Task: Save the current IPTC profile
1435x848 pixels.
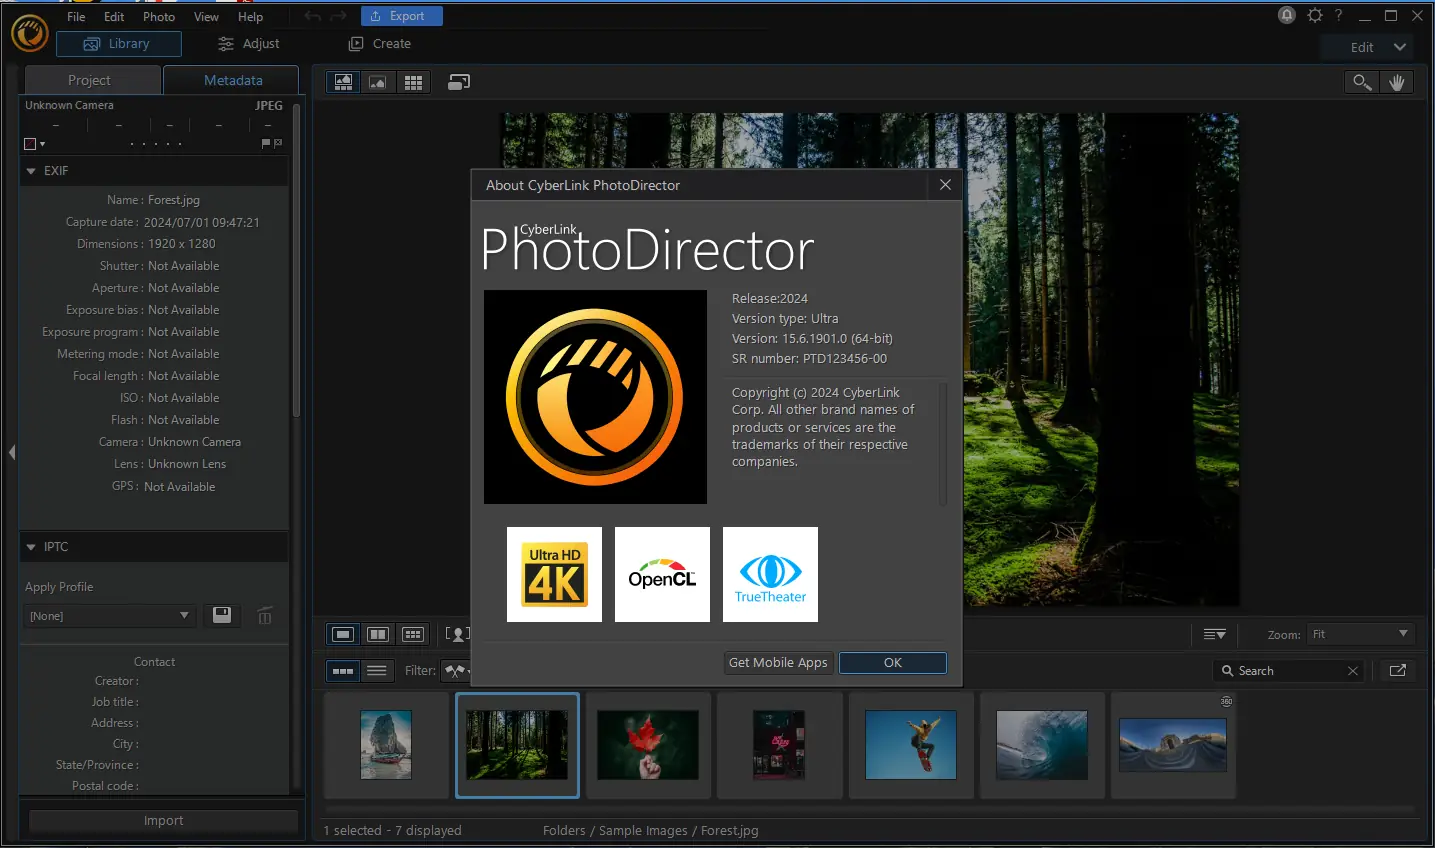Action: [221, 615]
